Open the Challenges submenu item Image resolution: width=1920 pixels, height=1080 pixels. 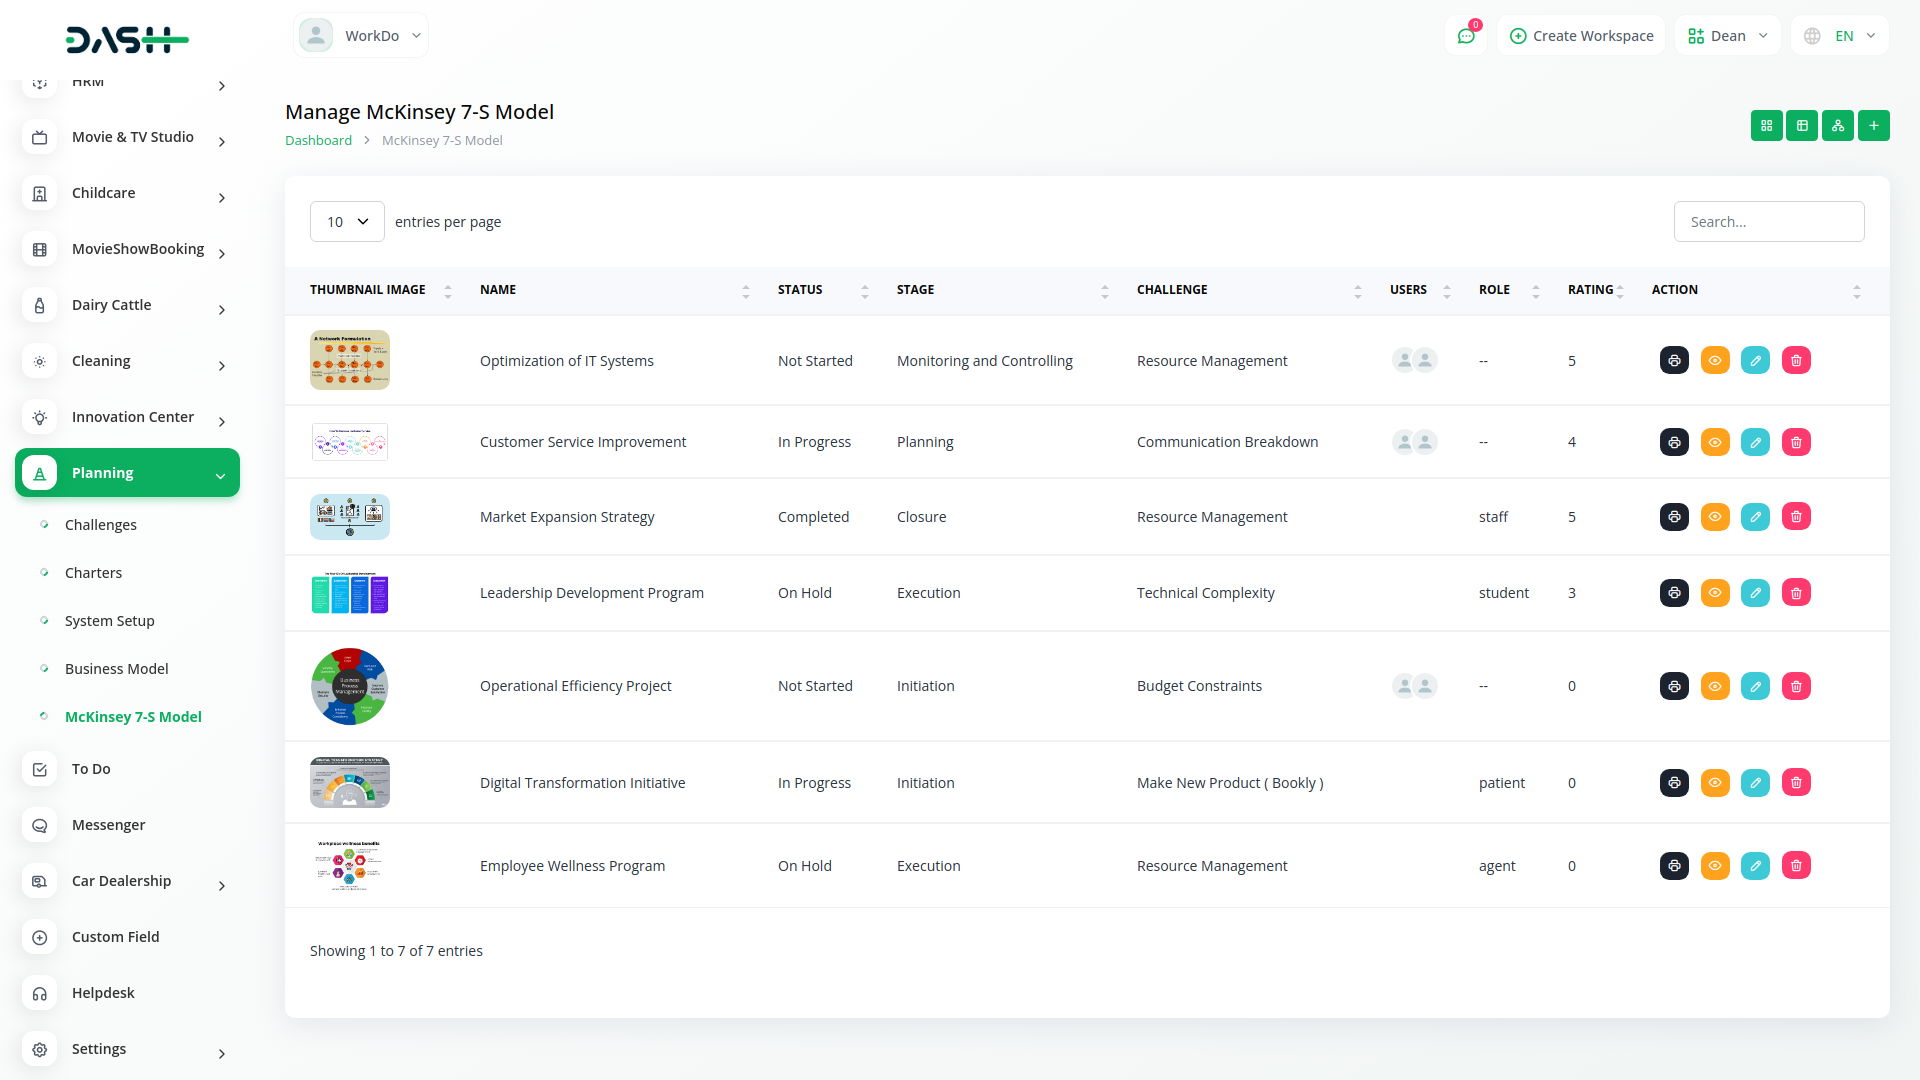click(101, 525)
